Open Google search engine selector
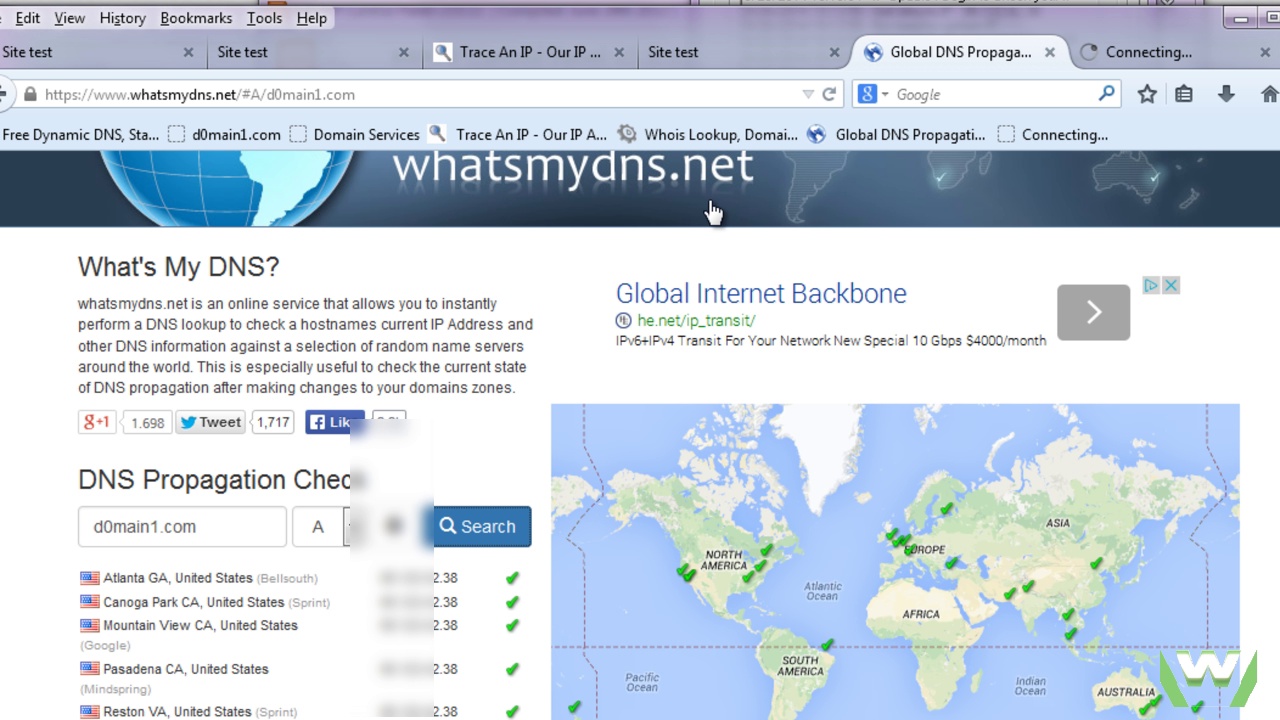This screenshot has width=1280, height=720. pos(872,94)
